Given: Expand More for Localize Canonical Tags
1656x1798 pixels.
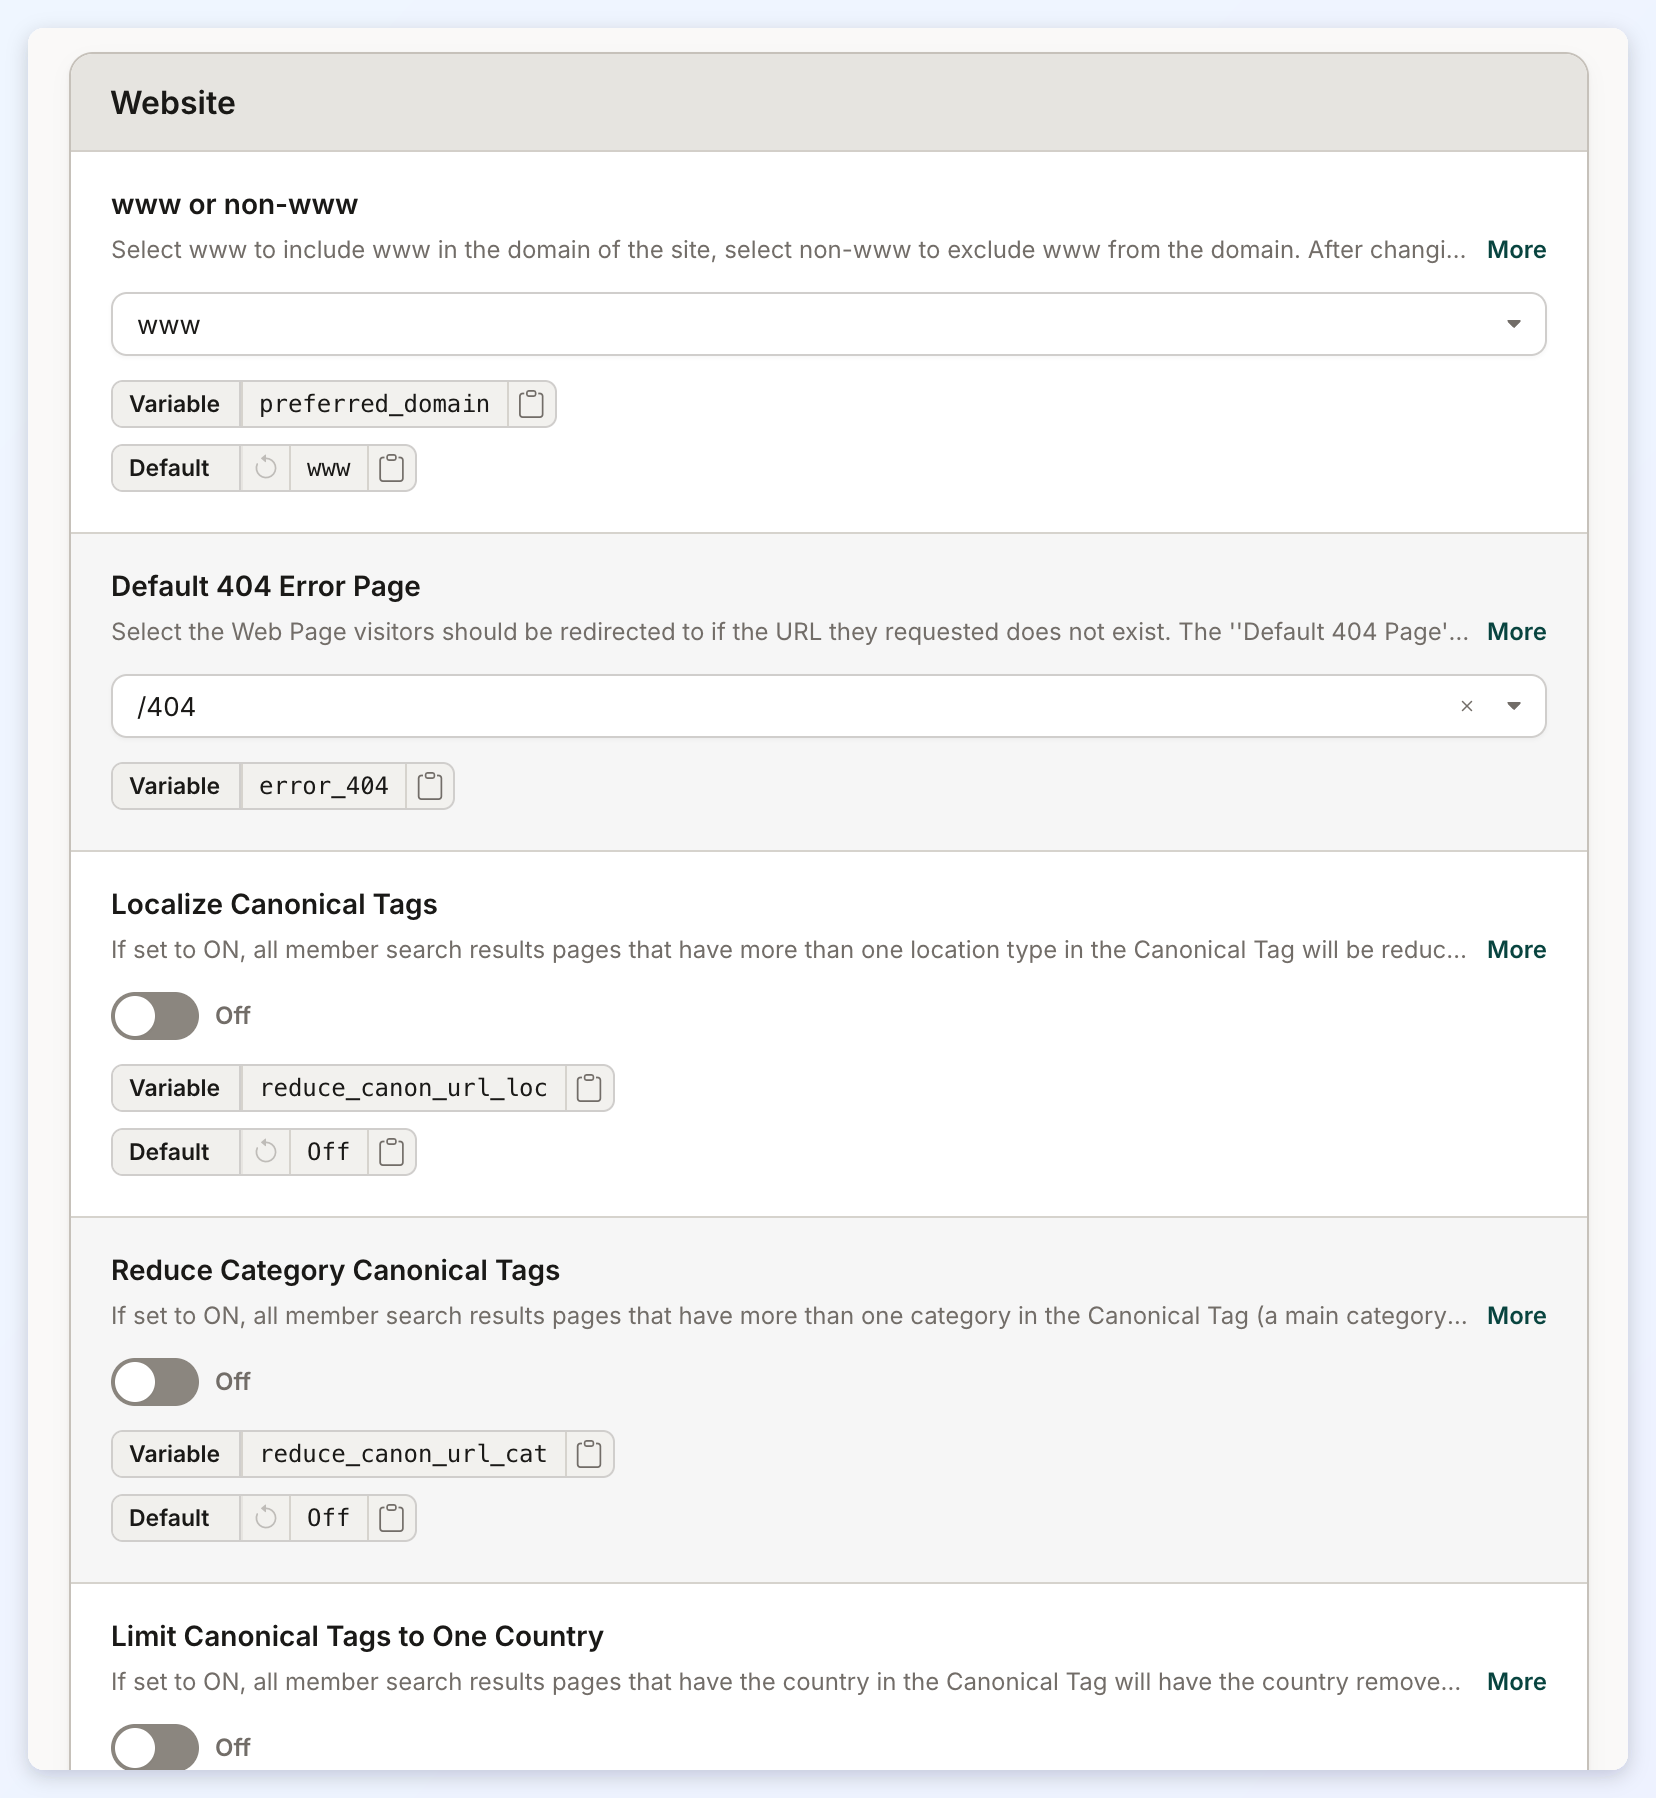Looking at the screenshot, I should [x=1516, y=950].
